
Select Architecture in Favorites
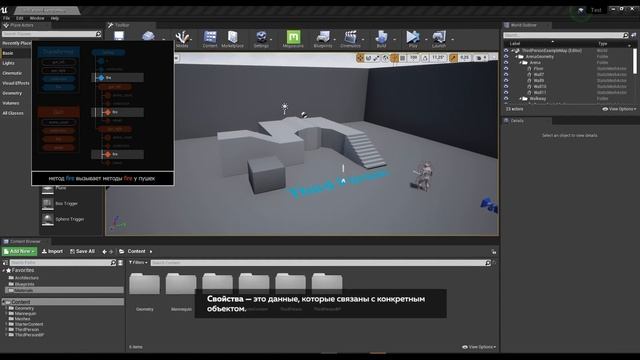27,278
